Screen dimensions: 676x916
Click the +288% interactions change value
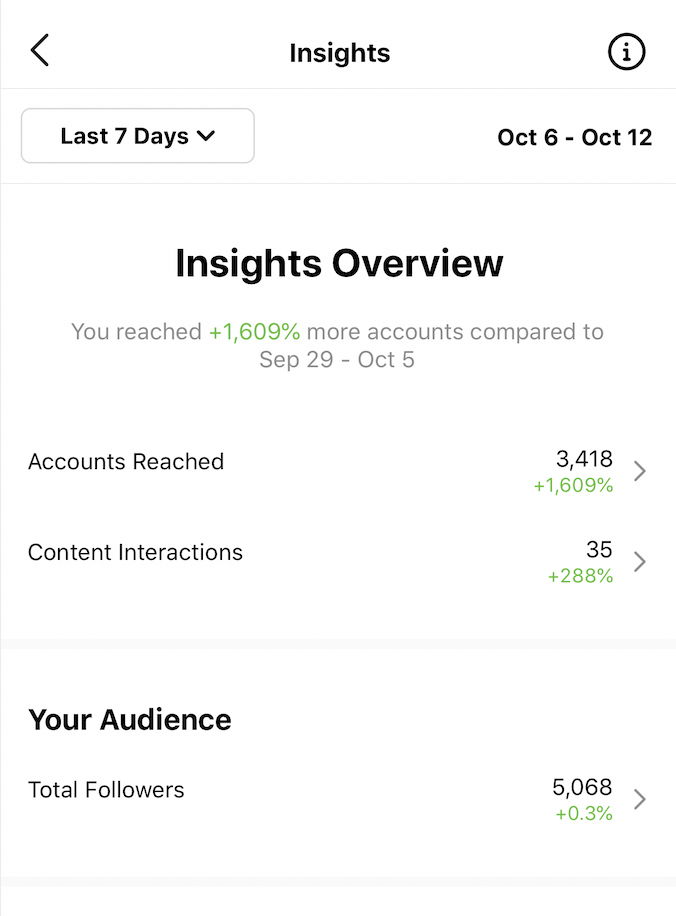[580, 576]
